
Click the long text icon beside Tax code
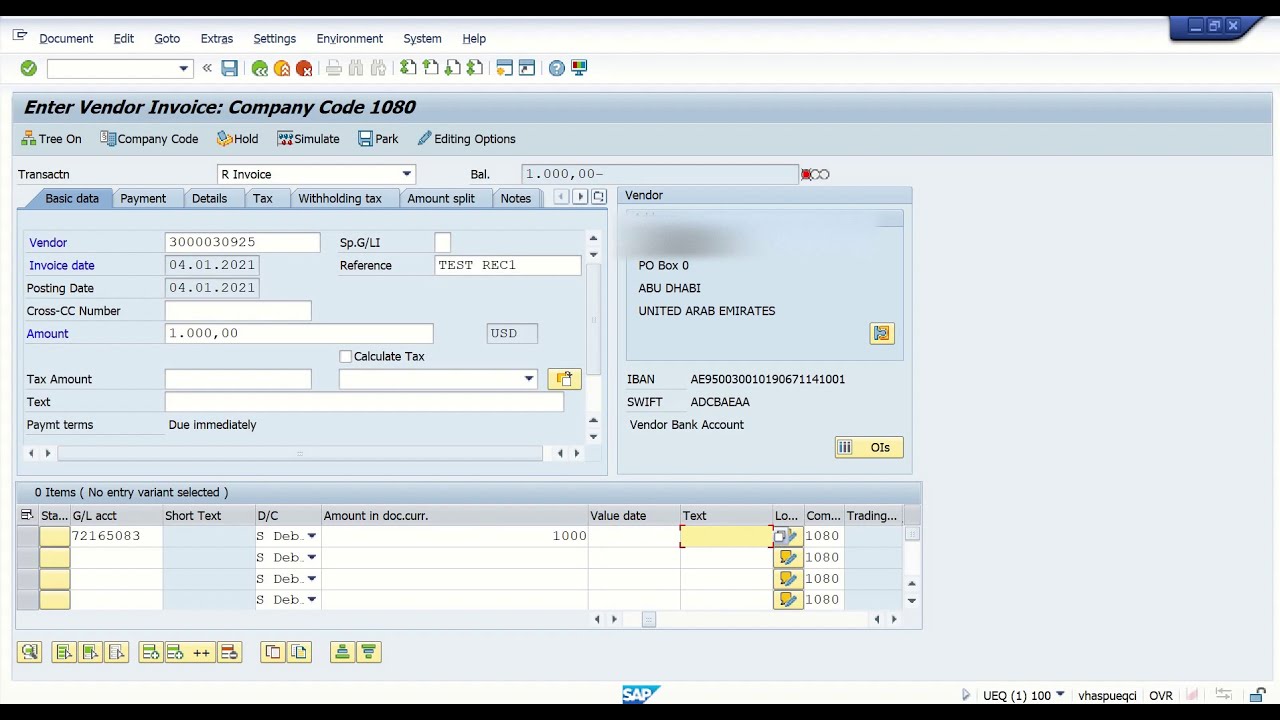tap(564, 379)
